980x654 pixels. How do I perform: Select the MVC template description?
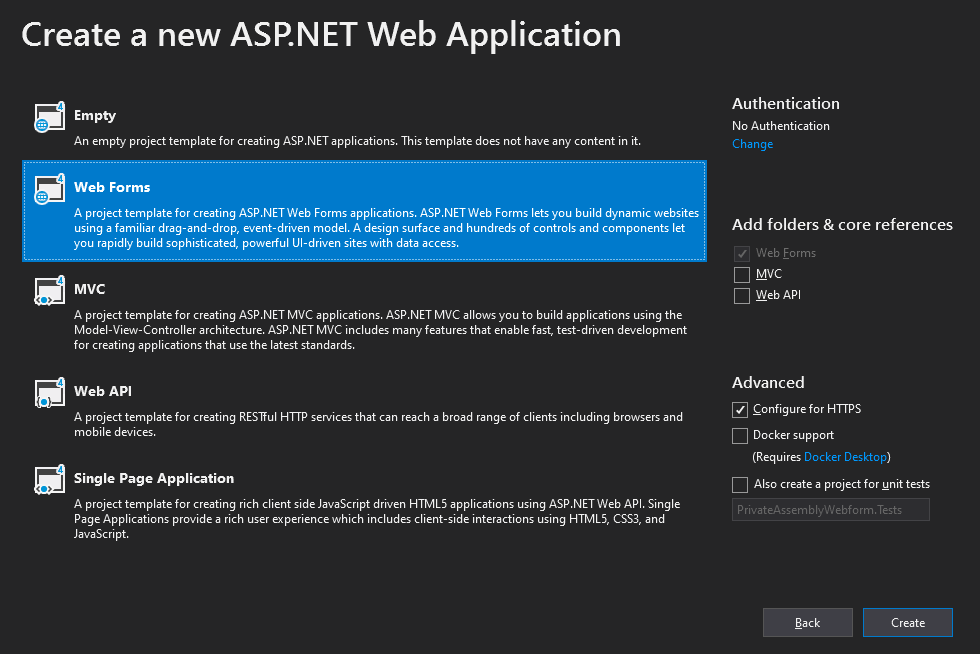click(380, 330)
